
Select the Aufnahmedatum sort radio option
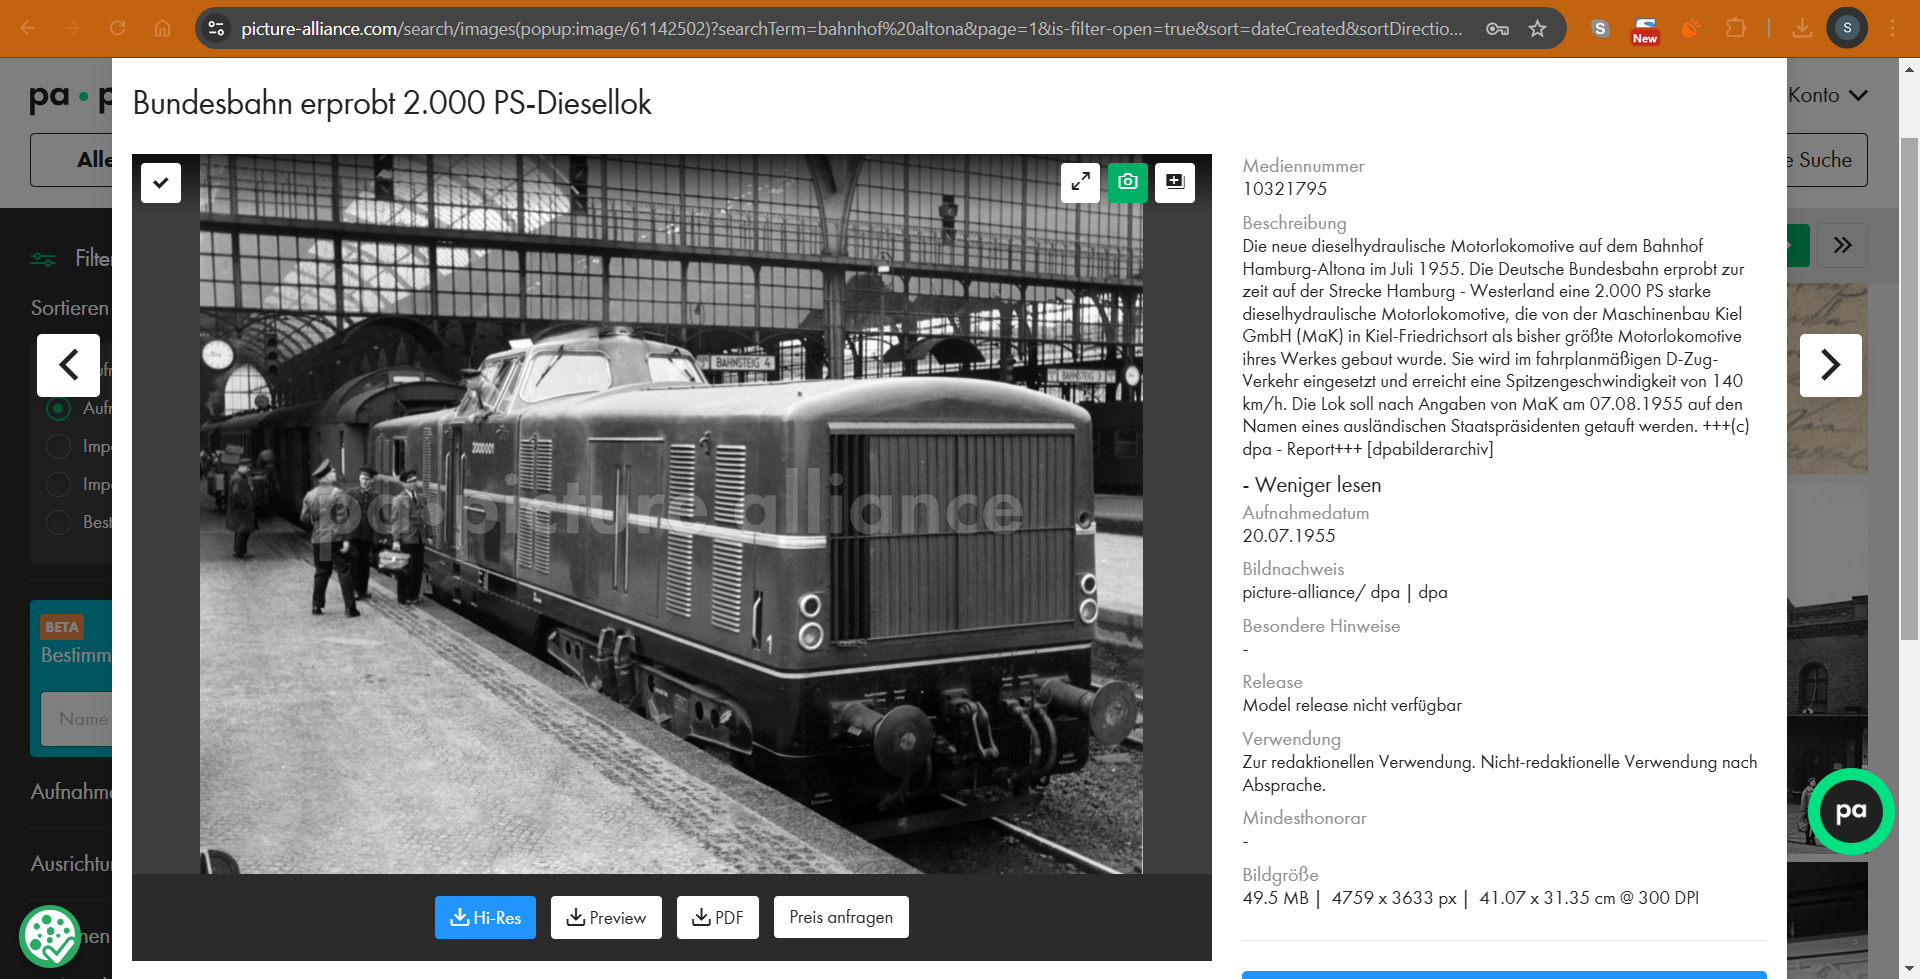pyautogui.click(x=59, y=408)
